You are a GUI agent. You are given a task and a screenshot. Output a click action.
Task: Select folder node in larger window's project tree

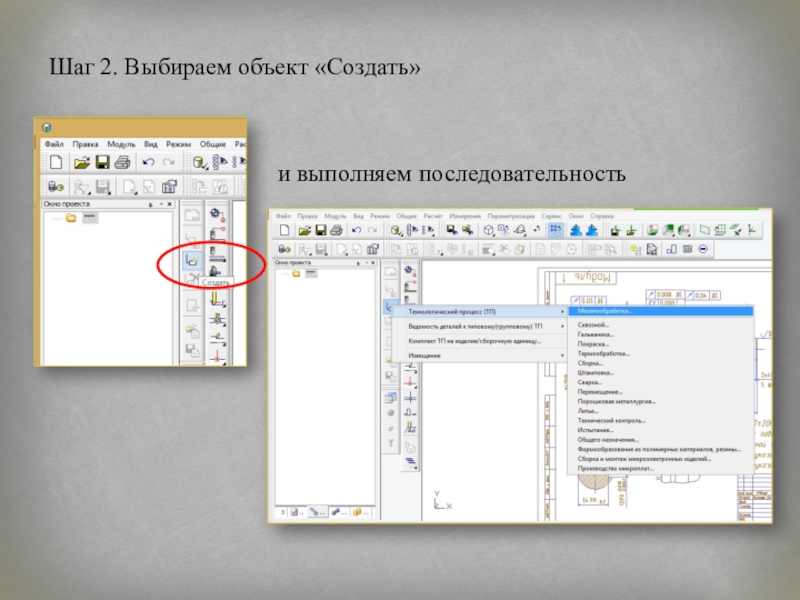pyautogui.click(x=296, y=273)
